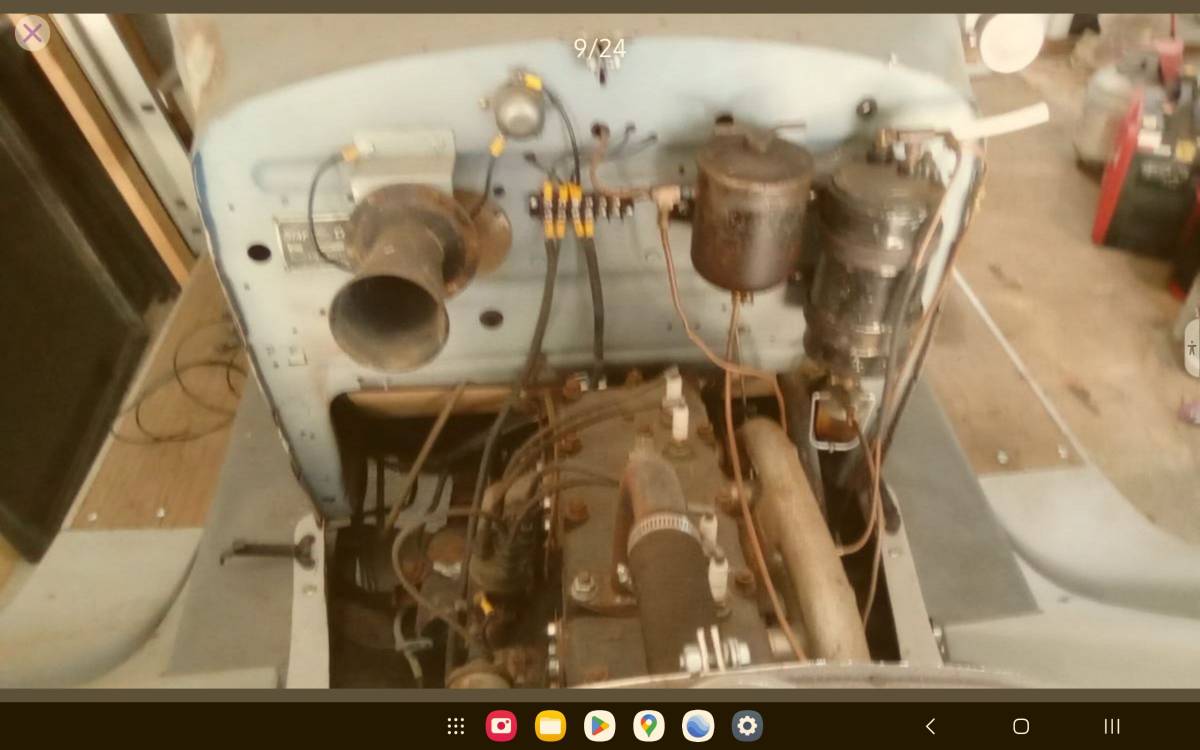Open the yellow My Files folder app

[x=550, y=726]
